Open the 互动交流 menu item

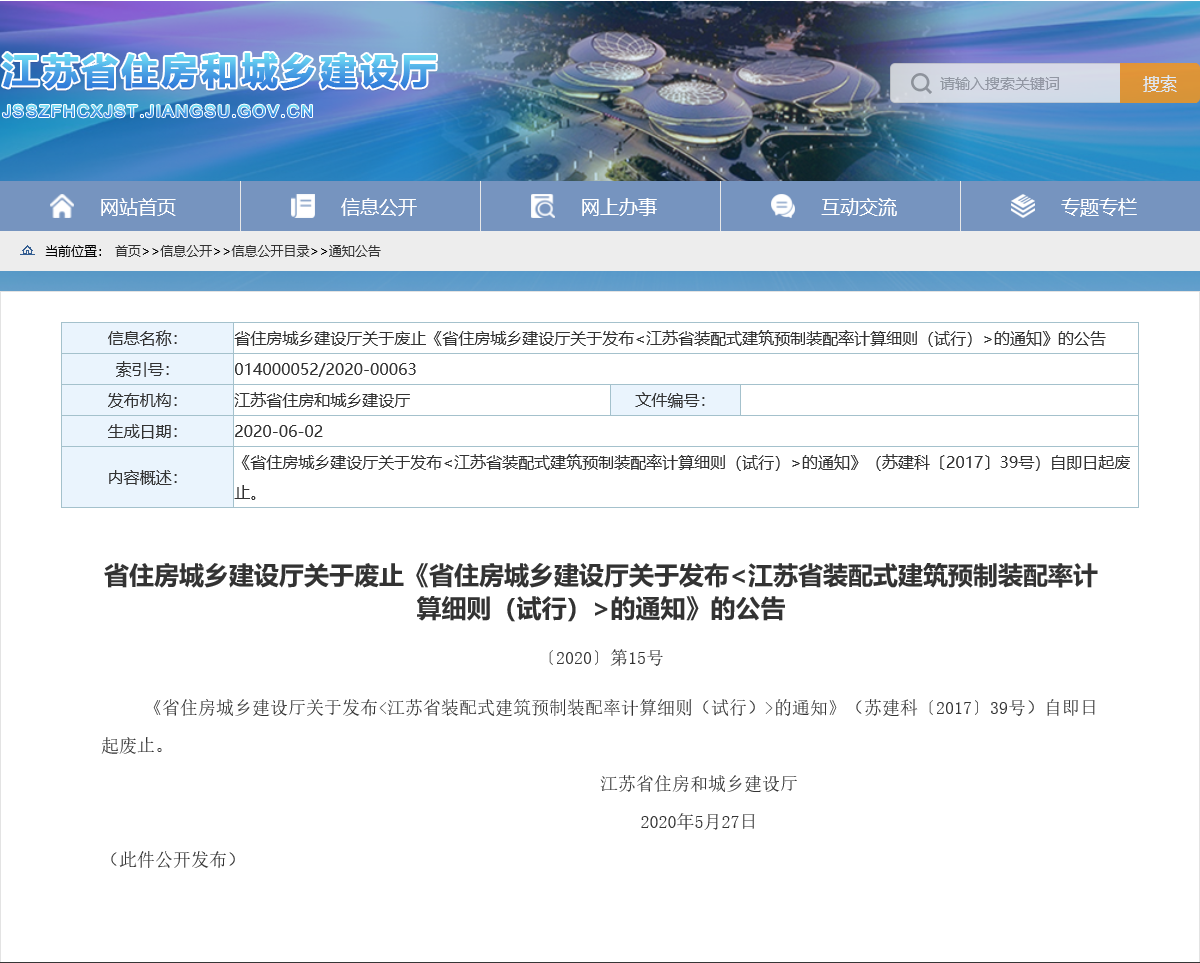point(858,207)
